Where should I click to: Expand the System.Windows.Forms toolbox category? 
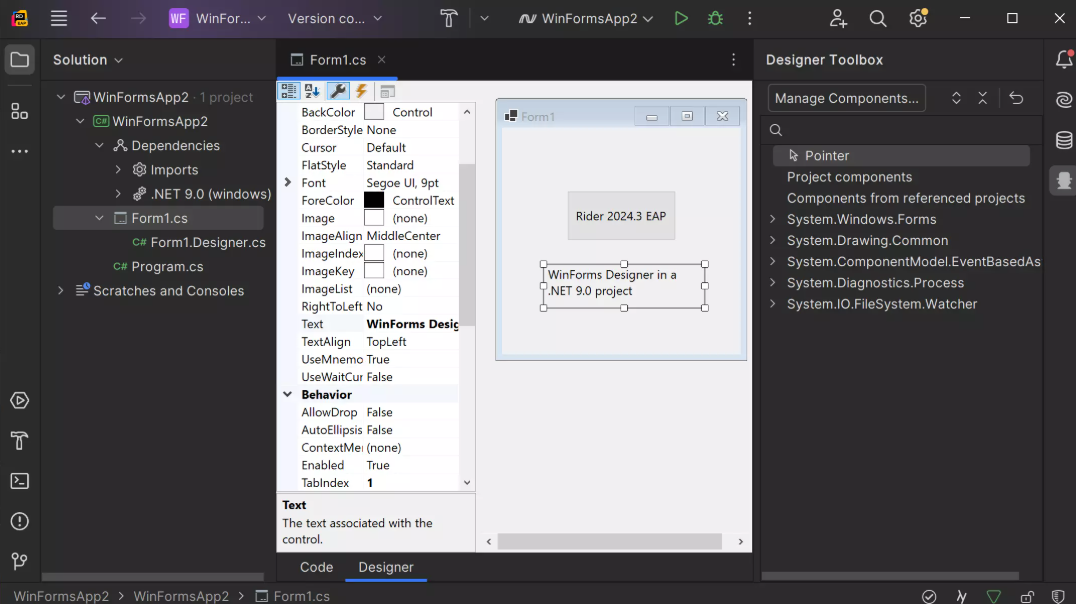tap(772, 219)
